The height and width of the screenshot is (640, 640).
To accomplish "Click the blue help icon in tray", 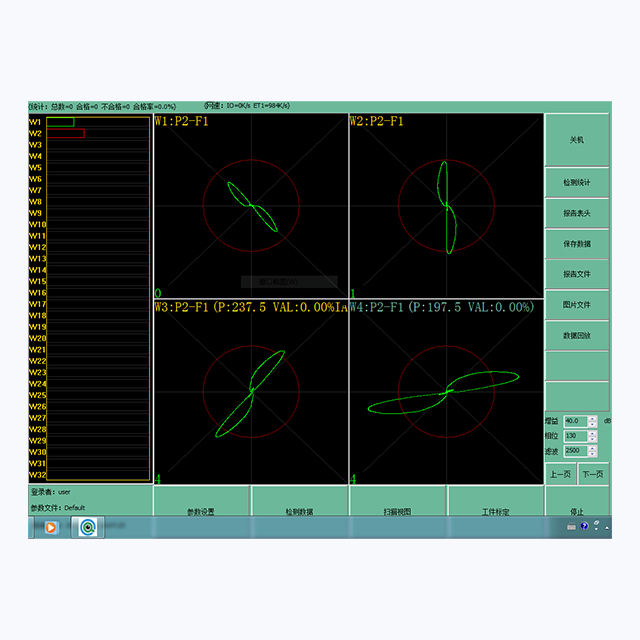I will click(584, 526).
